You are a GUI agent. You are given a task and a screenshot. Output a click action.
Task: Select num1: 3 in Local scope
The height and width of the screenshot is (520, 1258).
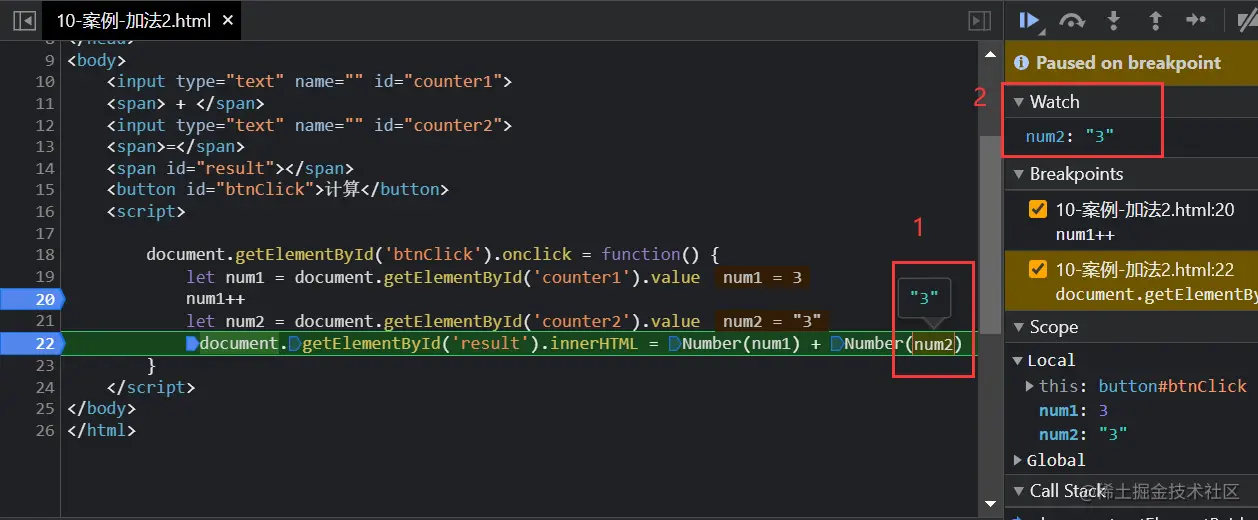point(1073,410)
